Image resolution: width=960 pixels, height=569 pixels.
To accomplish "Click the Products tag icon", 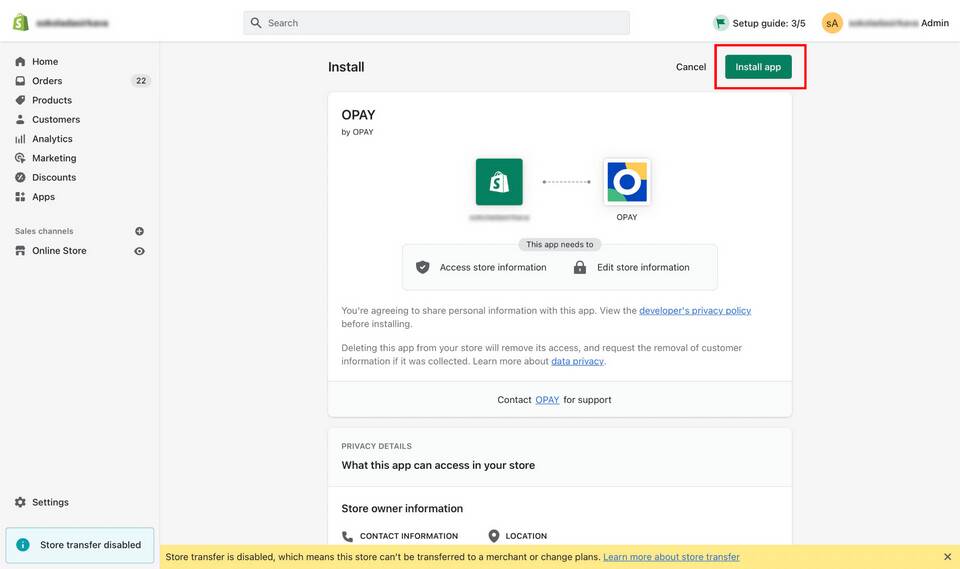I will (x=20, y=100).
